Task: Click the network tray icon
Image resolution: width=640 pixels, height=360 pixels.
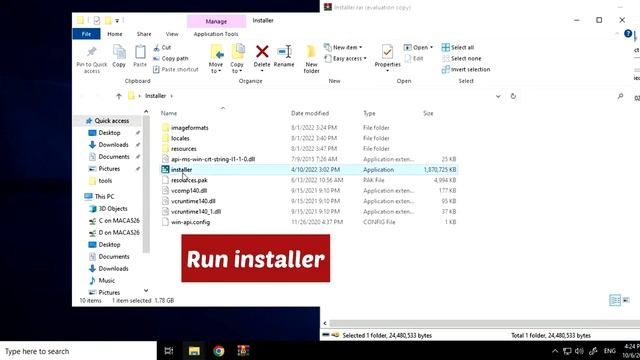Action: coord(567,351)
